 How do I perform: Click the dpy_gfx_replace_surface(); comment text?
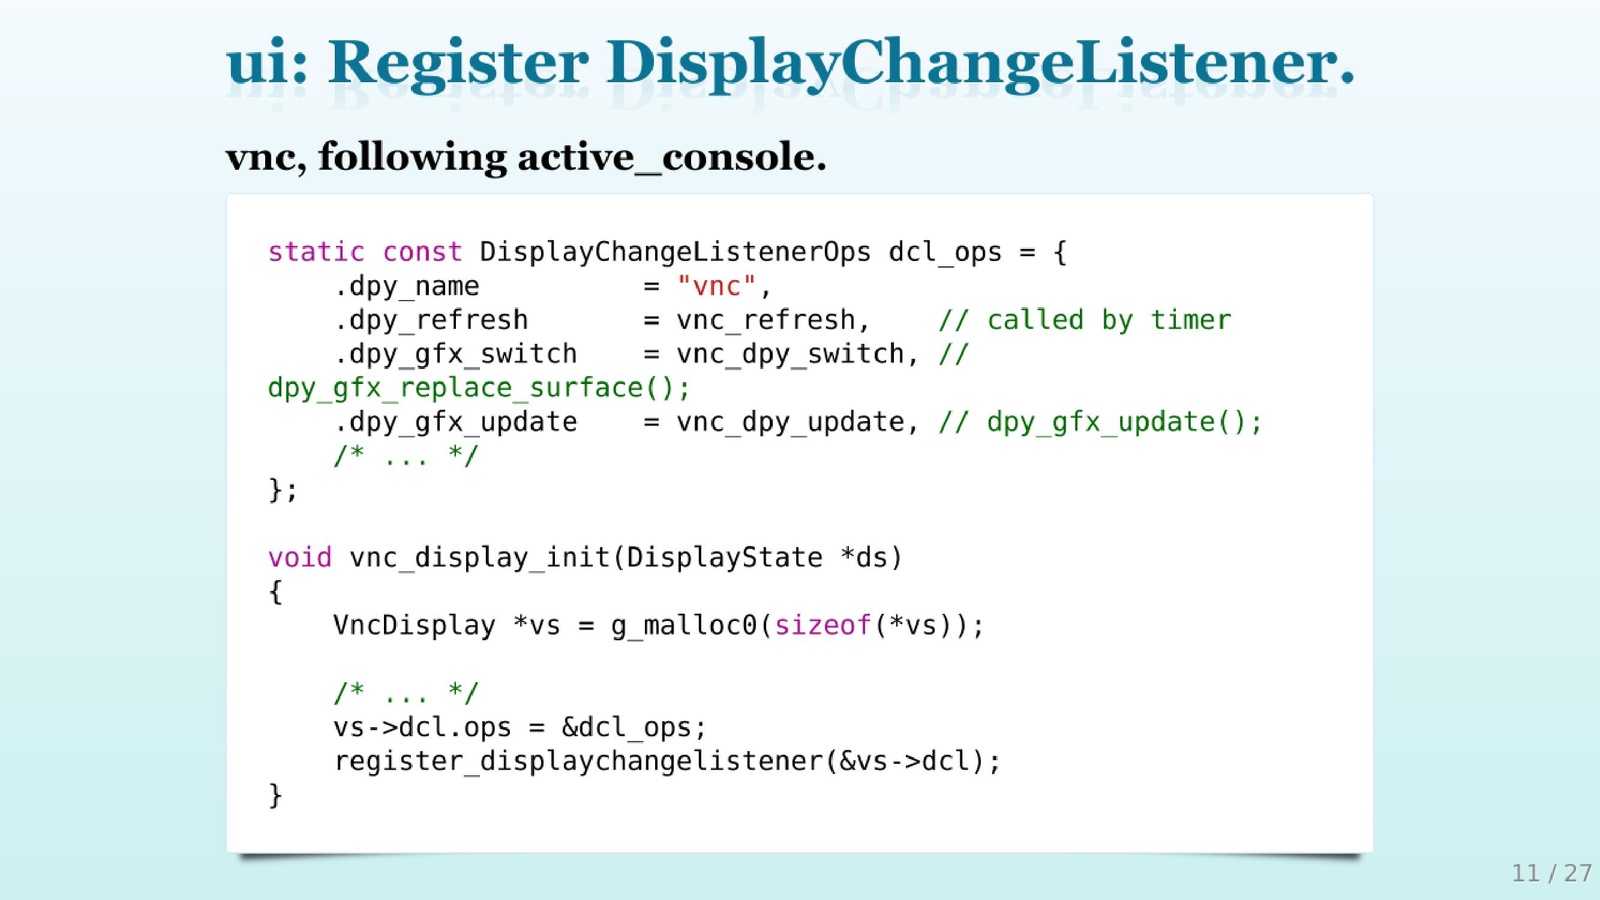pos(479,388)
